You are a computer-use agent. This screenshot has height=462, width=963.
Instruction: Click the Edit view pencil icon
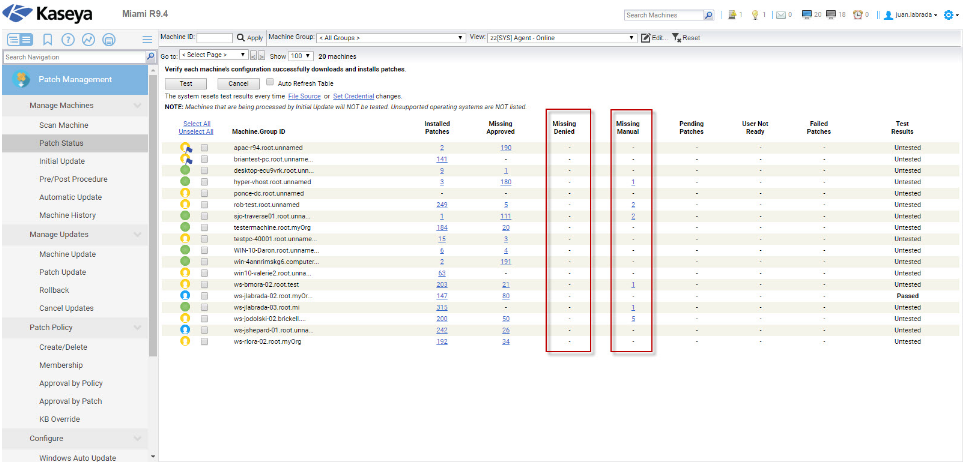[645, 38]
